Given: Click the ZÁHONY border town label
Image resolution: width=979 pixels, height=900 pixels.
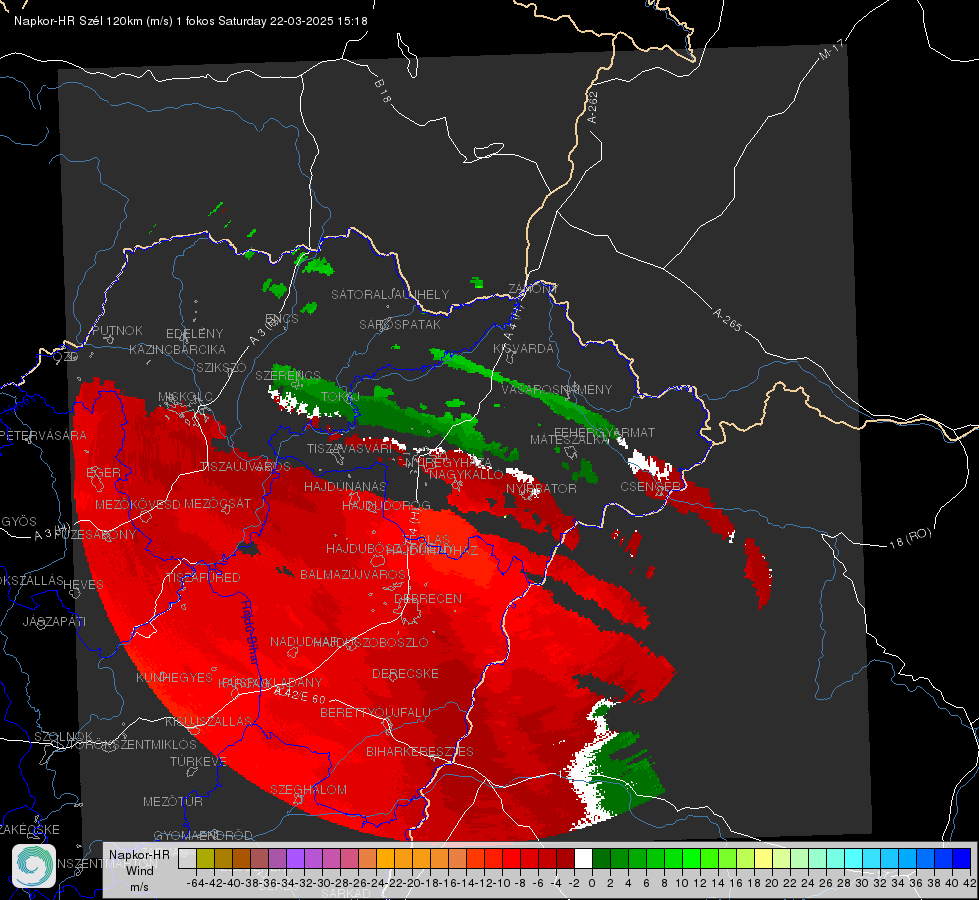Looking at the screenshot, I should (533, 289).
